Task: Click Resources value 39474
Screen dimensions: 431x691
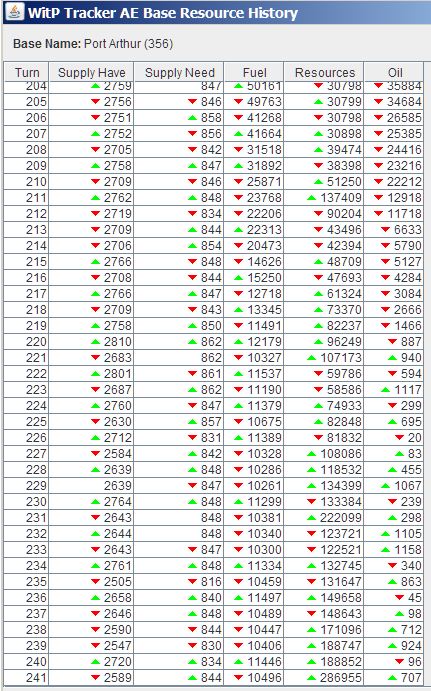Action: click(344, 150)
